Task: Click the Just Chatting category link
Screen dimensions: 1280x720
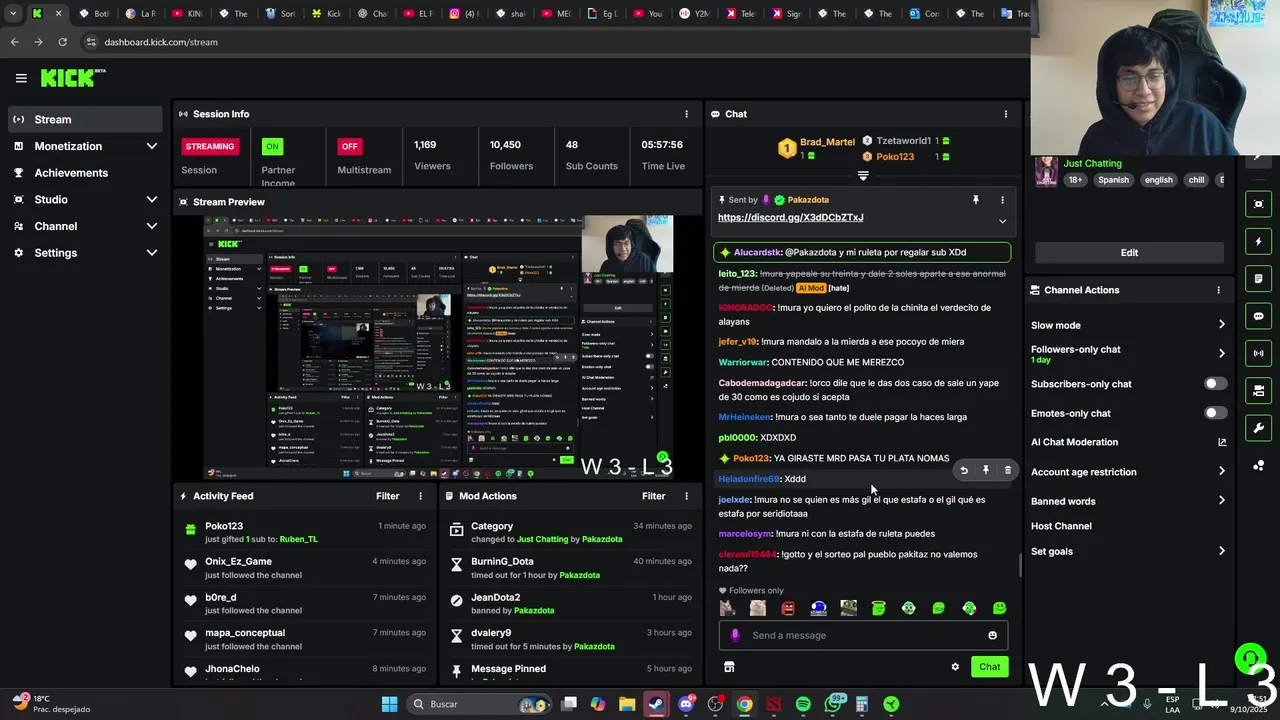Action: click(1092, 163)
